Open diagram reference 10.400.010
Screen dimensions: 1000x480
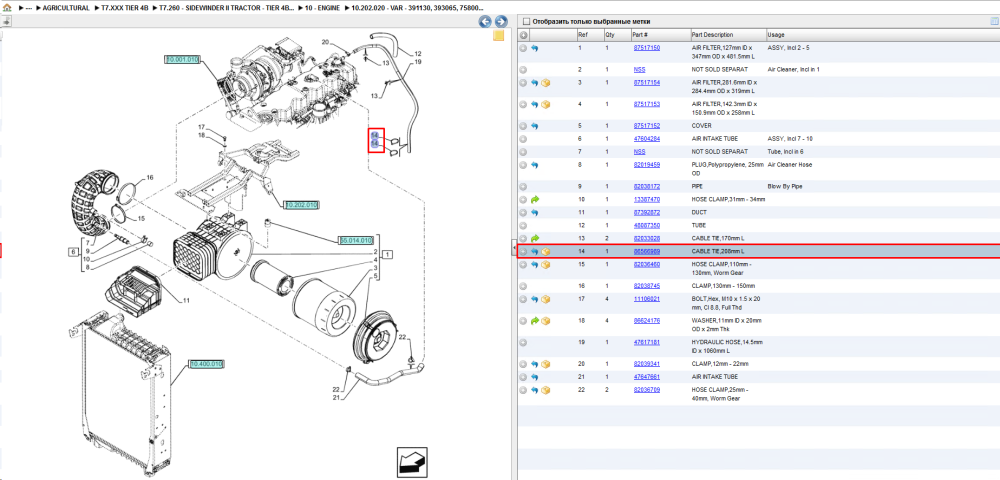tap(207, 364)
